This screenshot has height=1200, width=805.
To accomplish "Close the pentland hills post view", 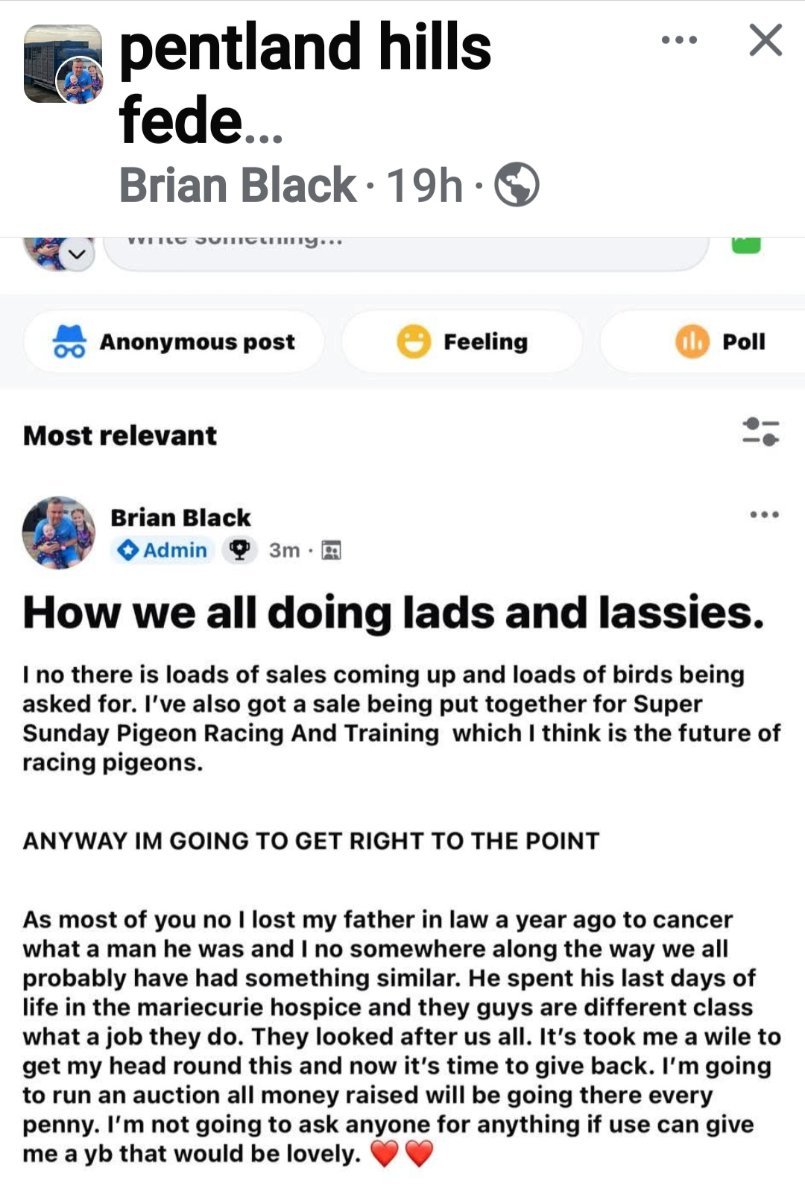I will click(765, 41).
